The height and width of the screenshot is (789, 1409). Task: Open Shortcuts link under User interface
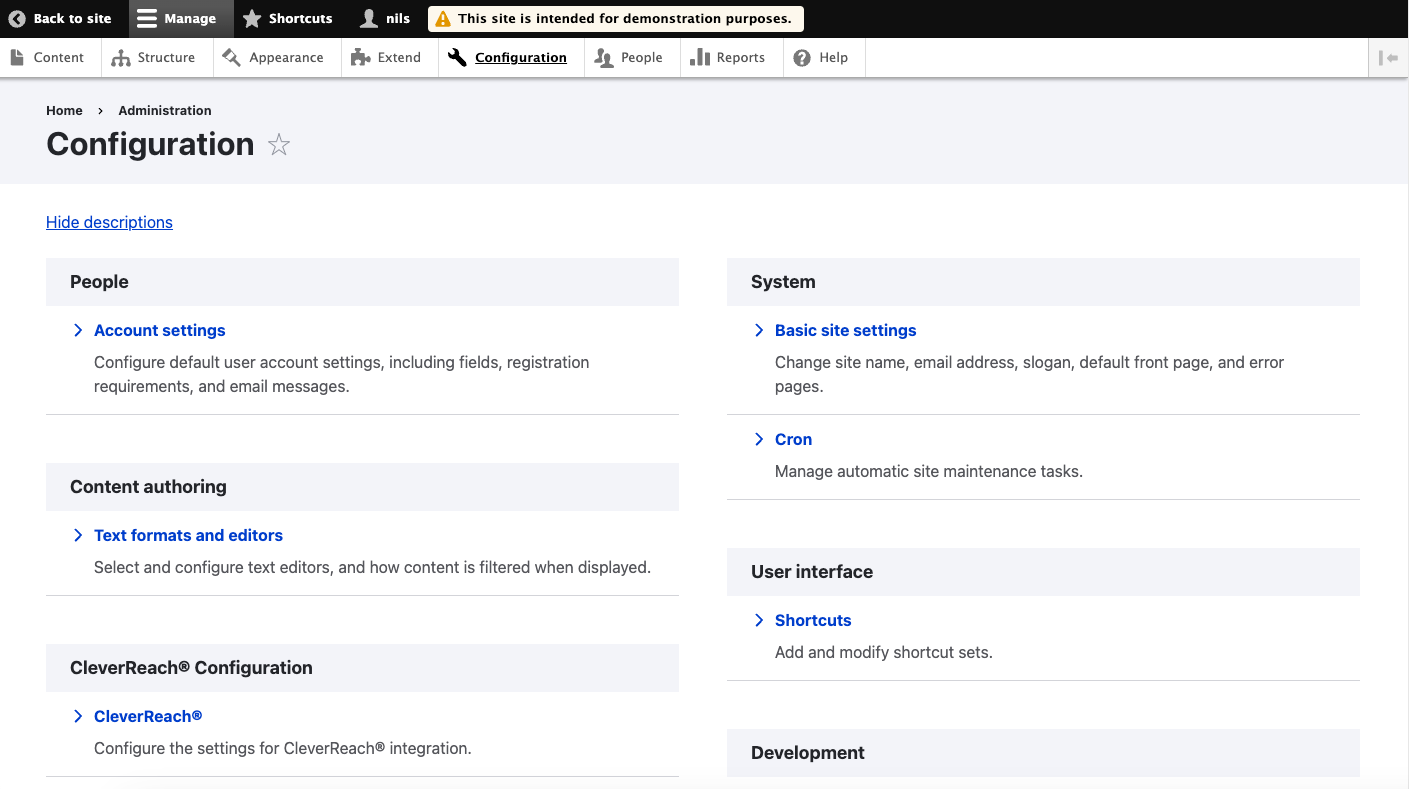click(x=813, y=620)
